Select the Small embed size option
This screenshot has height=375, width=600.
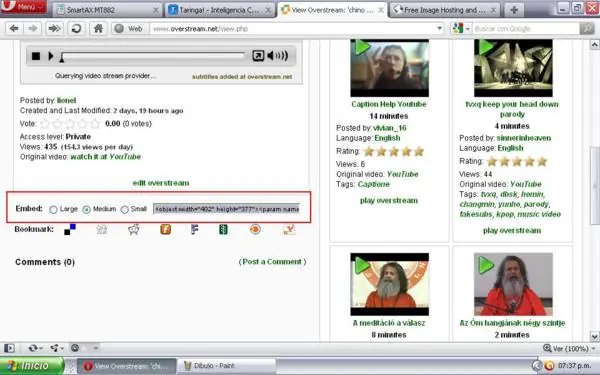(x=124, y=209)
